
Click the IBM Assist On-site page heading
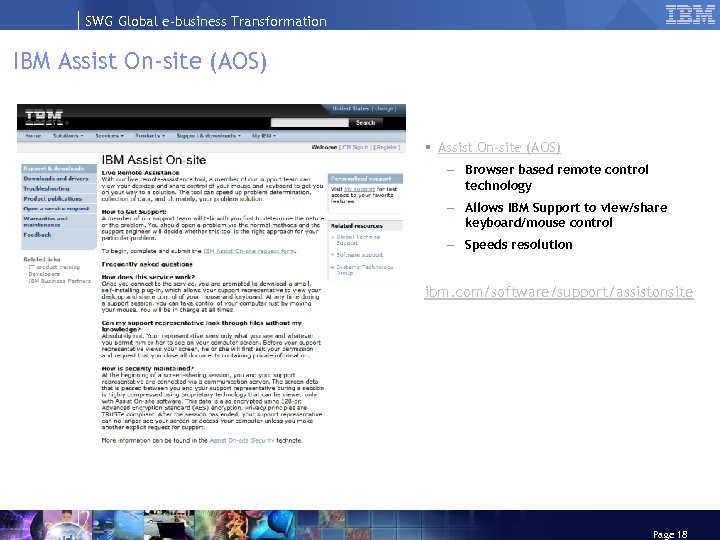[154, 160]
